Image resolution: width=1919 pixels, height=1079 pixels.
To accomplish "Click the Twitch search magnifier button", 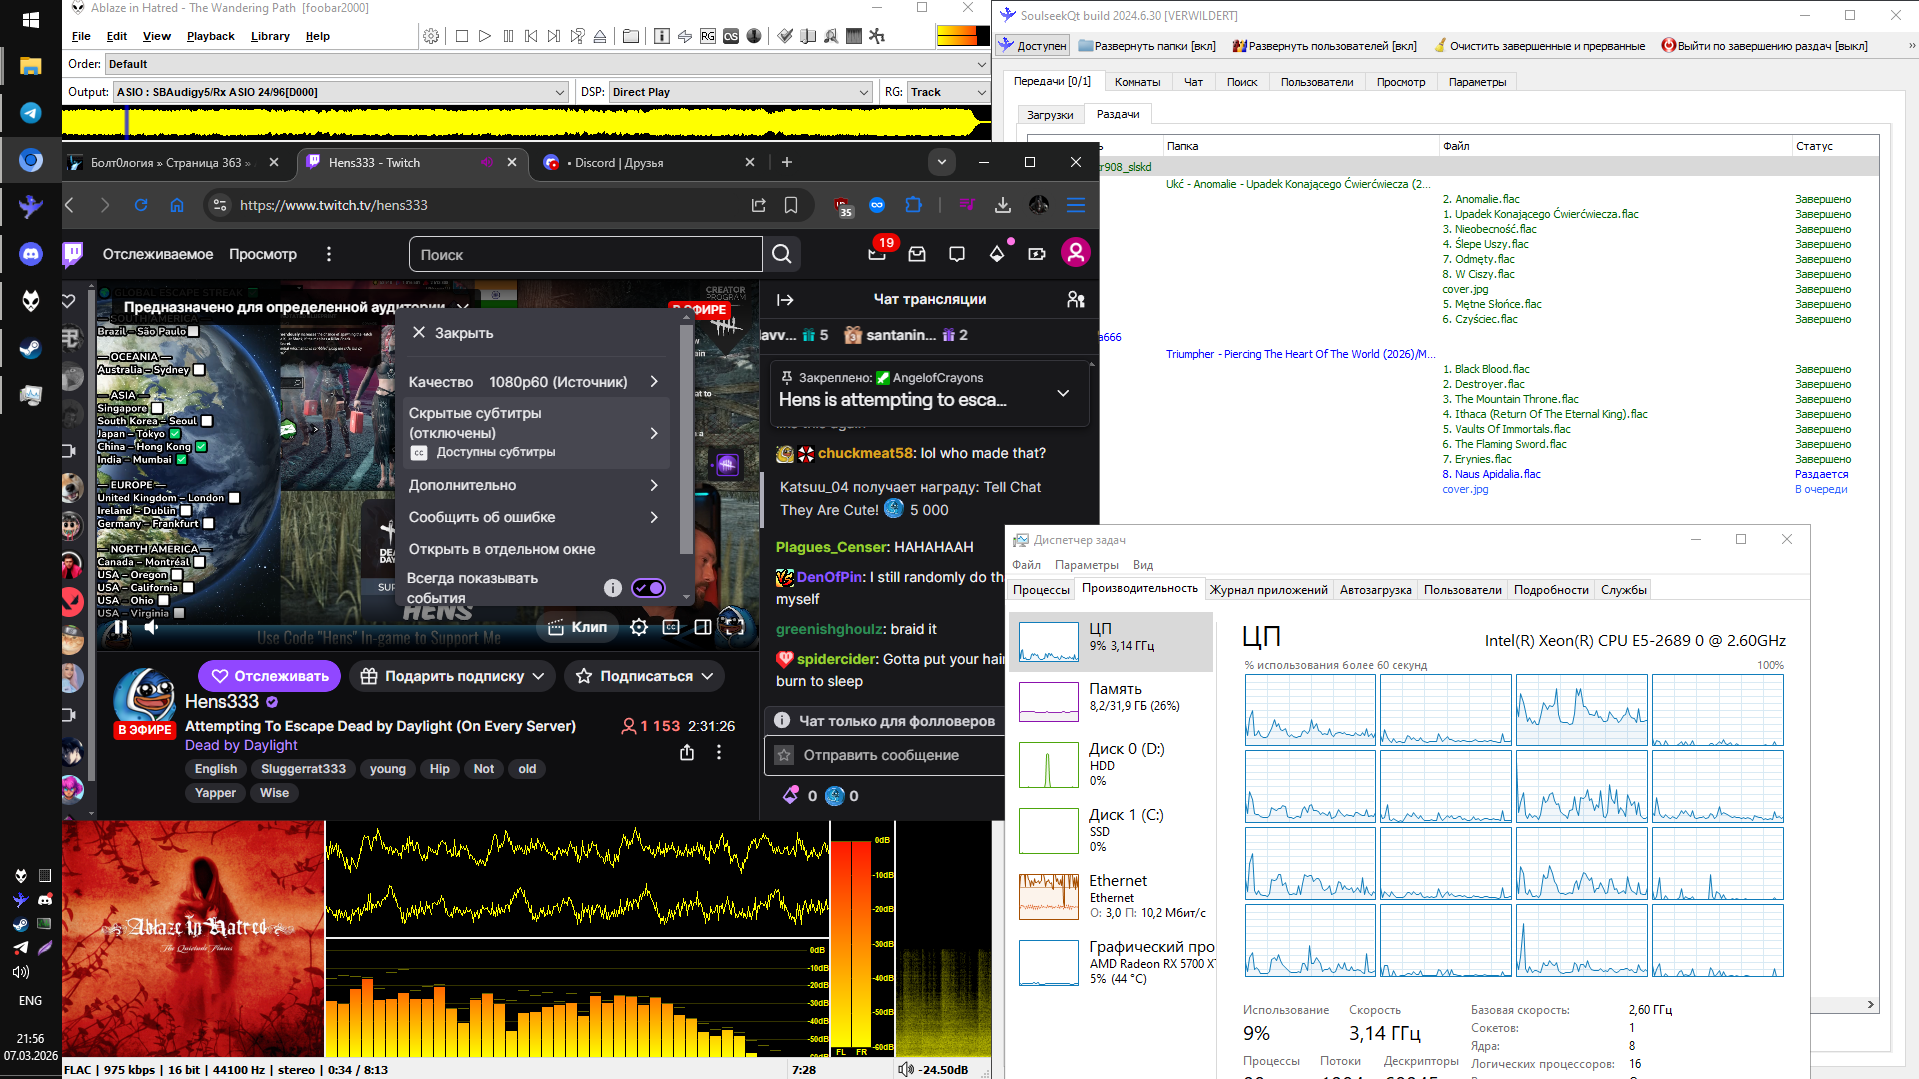I will (x=782, y=254).
